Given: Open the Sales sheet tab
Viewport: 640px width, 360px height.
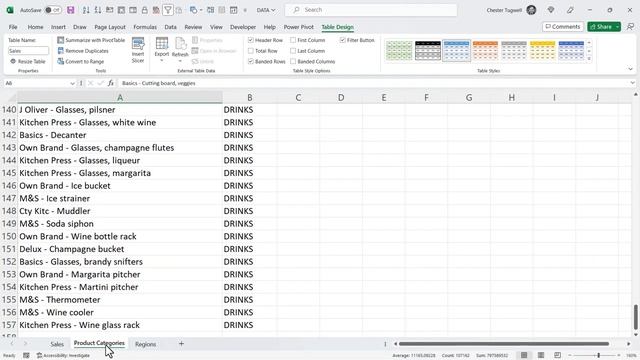Looking at the screenshot, I should pyautogui.click(x=57, y=344).
